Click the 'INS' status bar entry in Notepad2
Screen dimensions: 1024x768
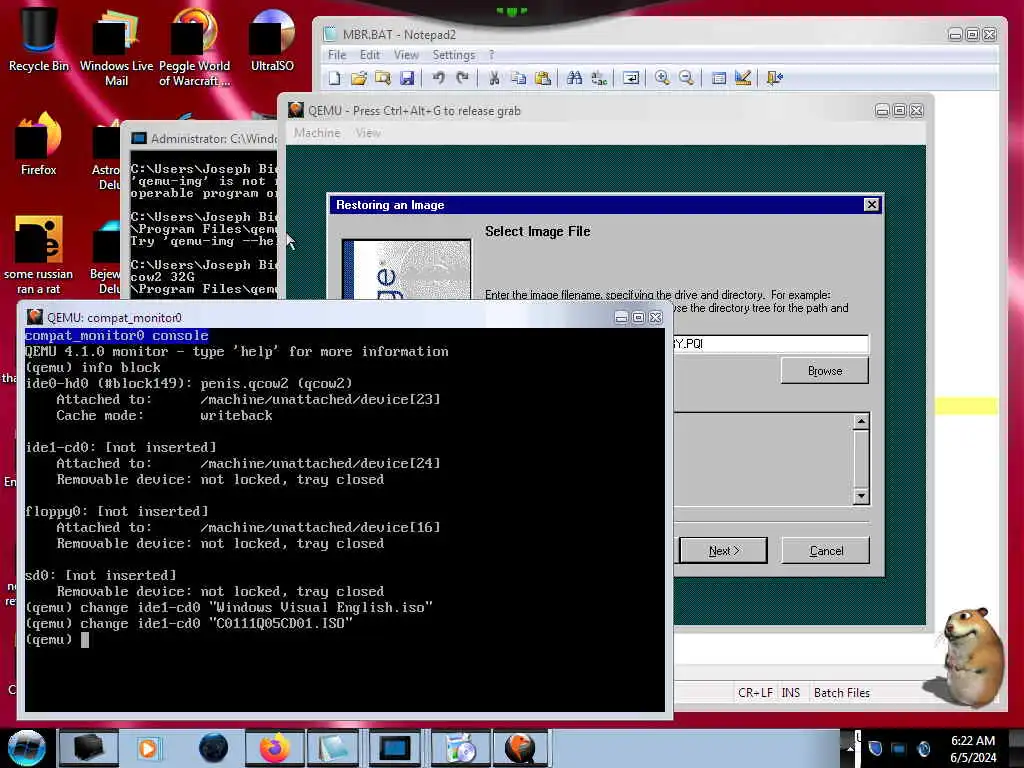coord(791,693)
